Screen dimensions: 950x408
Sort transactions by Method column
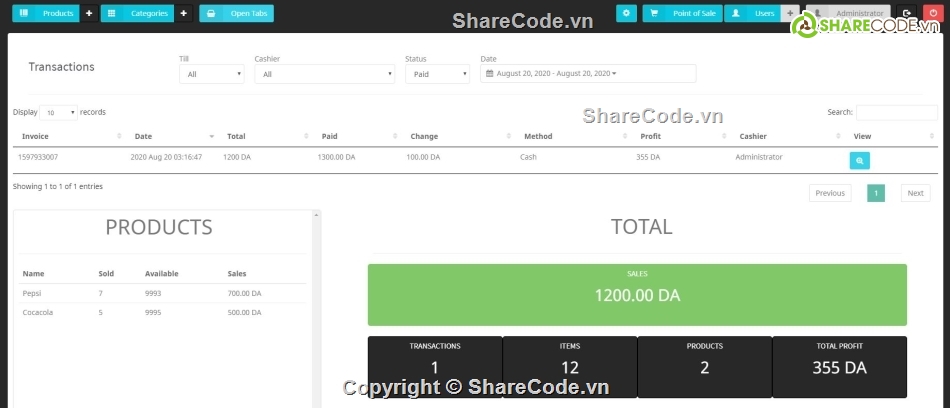(574, 136)
